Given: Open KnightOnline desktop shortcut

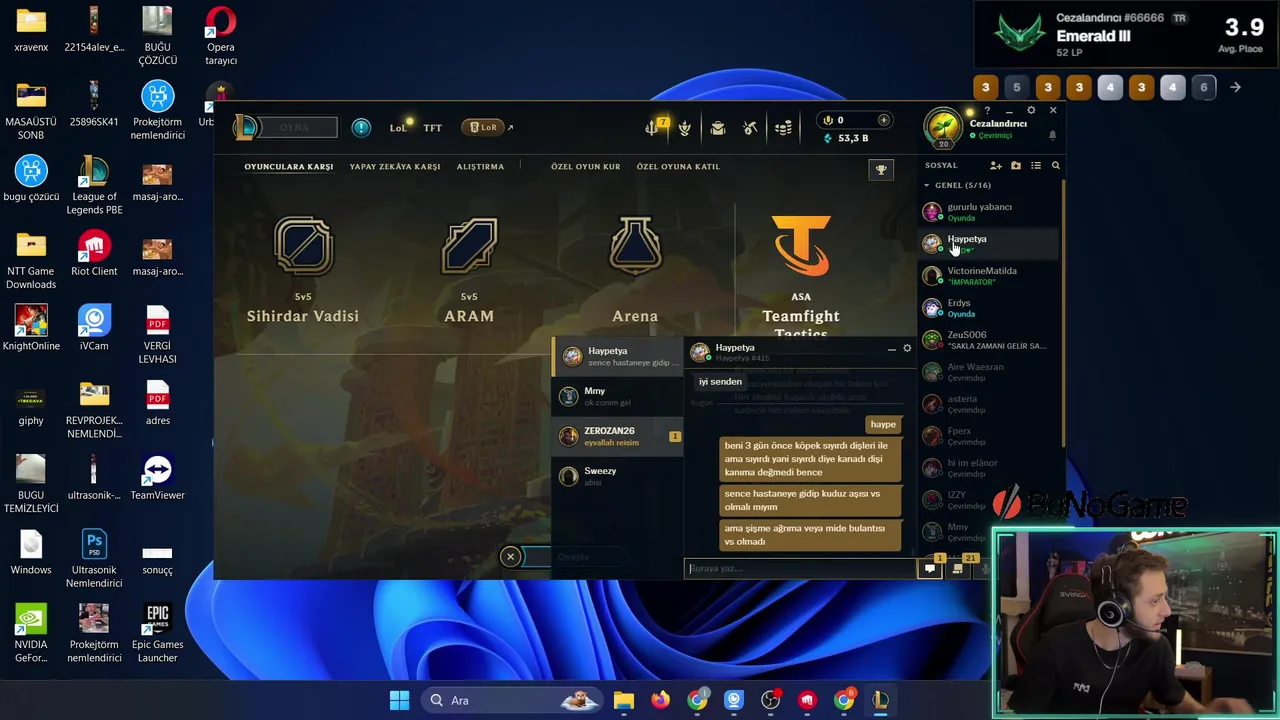Looking at the screenshot, I should pos(31,328).
